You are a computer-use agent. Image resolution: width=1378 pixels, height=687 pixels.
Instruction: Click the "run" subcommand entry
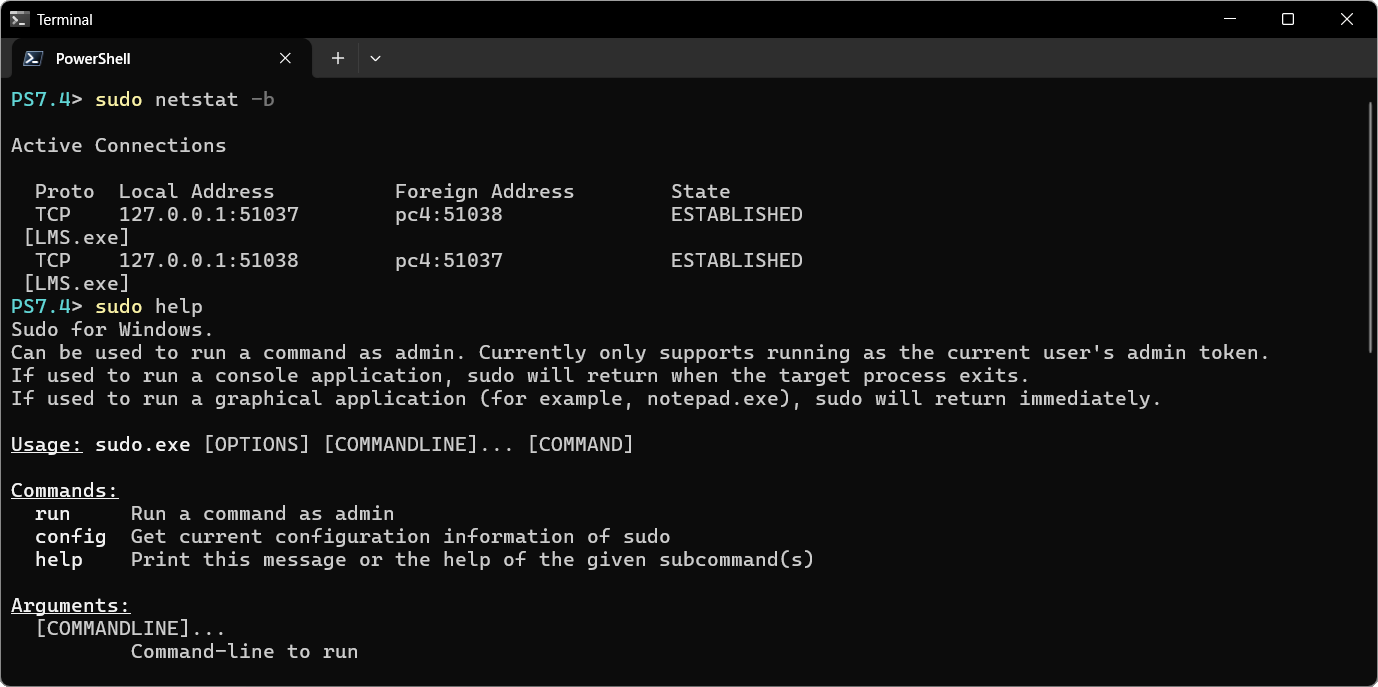[52, 513]
